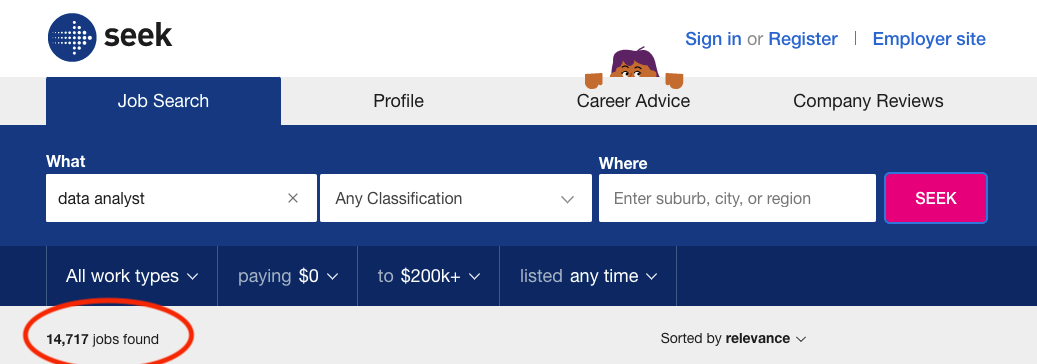Click the Seek logo icon
This screenshot has height=364, width=1037.
point(73,38)
